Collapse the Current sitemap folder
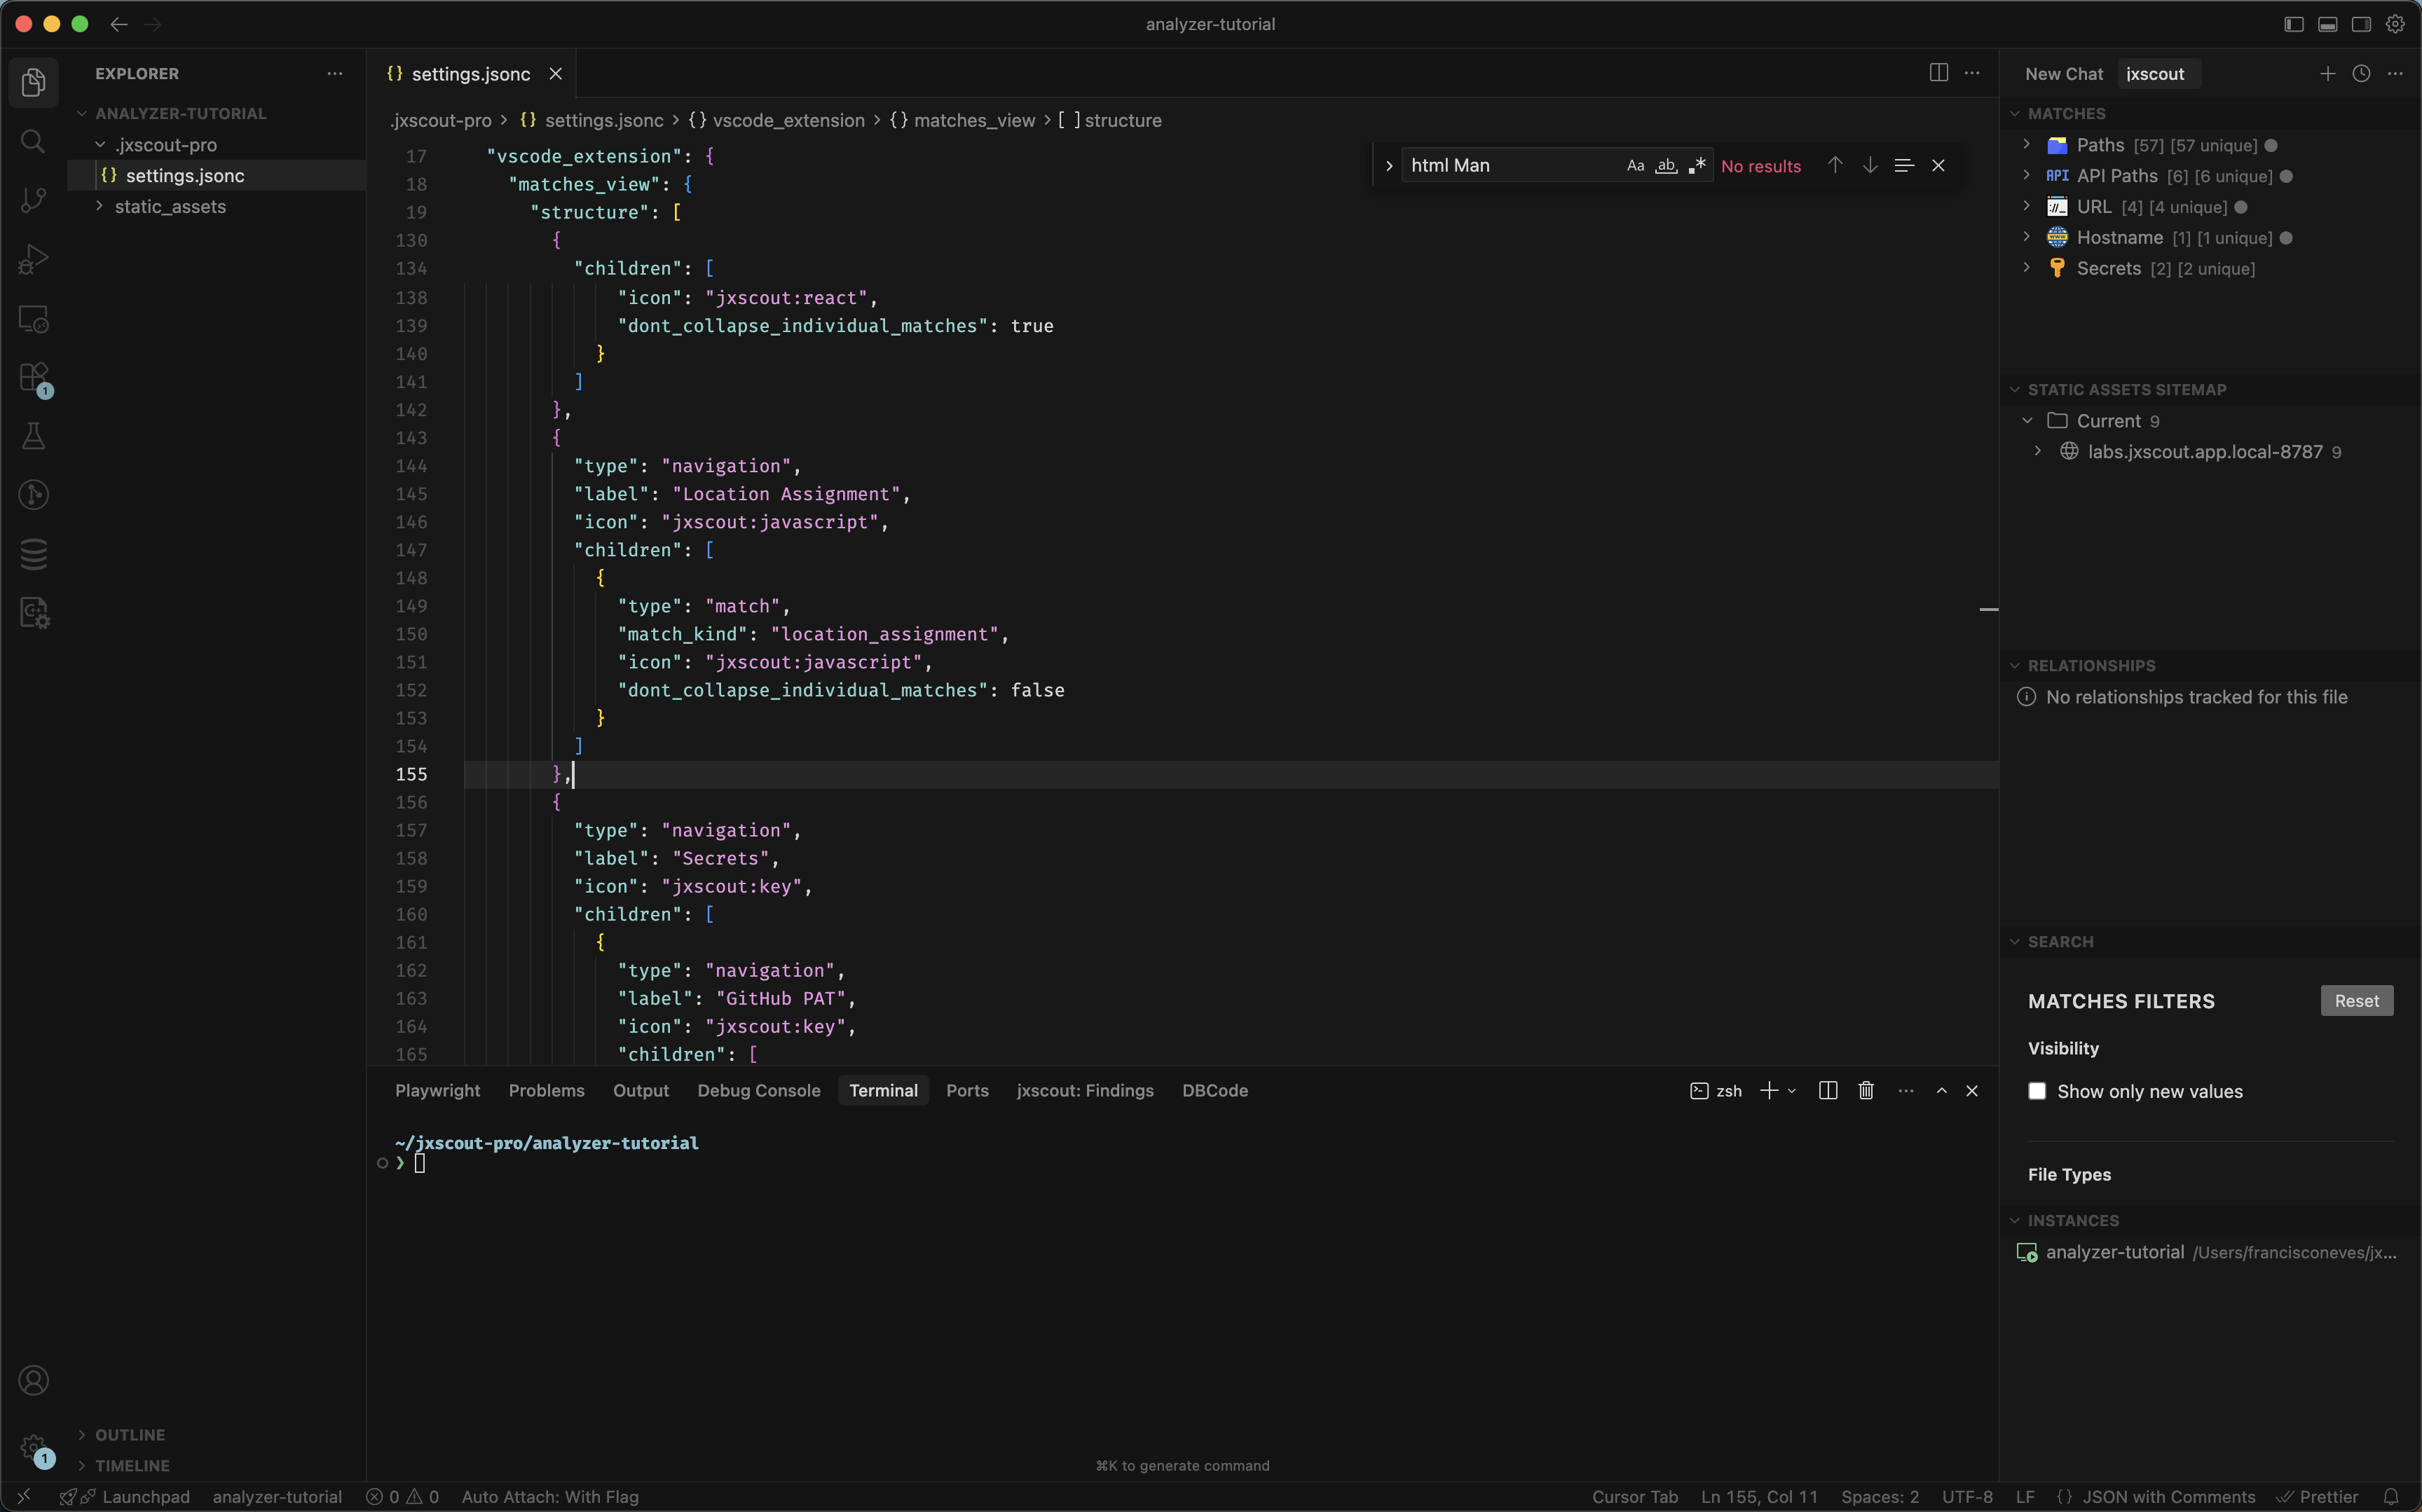The height and width of the screenshot is (1512, 2422). pos(2027,421)
